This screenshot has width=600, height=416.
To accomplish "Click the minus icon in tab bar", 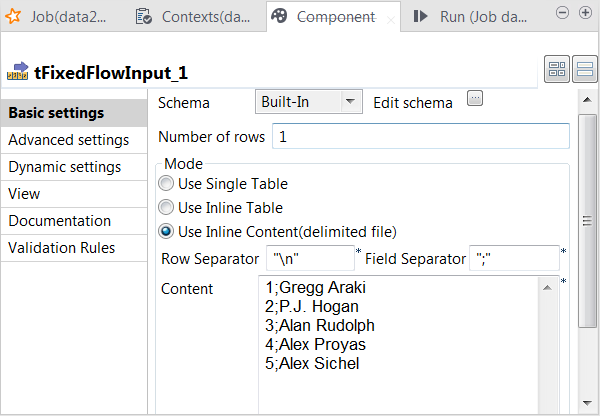I will click(560, 12).
